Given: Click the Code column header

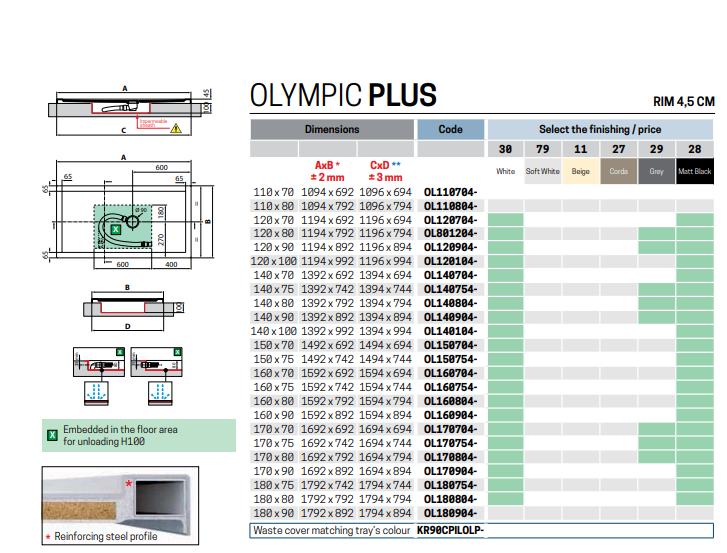Looking at the screenshot, I should [450, 129].
